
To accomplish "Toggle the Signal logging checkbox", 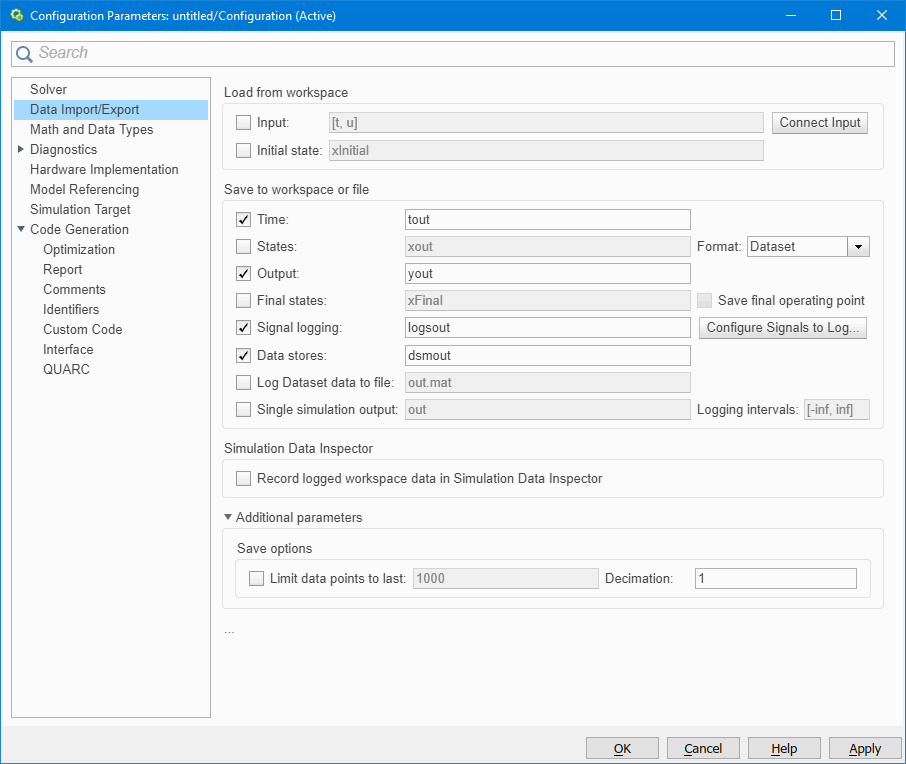I will (x=243, y=327).
